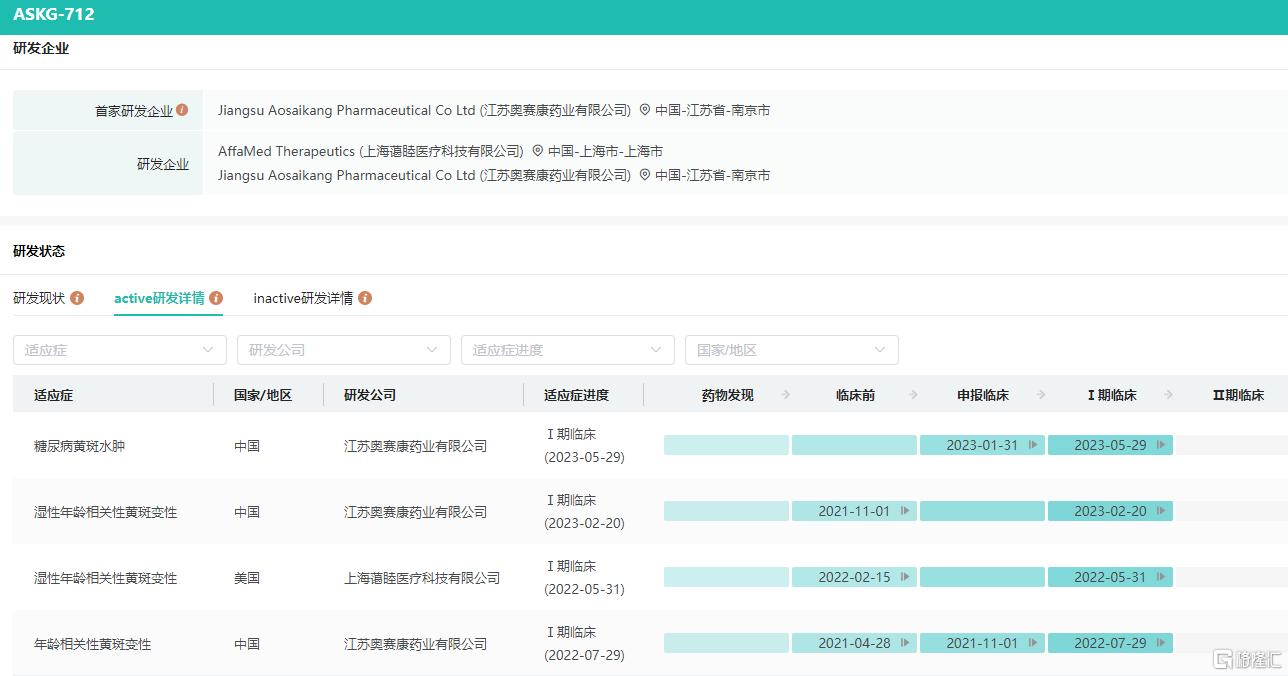Click 美国 country cell
This screenshot has height=676, width=1288.
(x=247, y=578)
